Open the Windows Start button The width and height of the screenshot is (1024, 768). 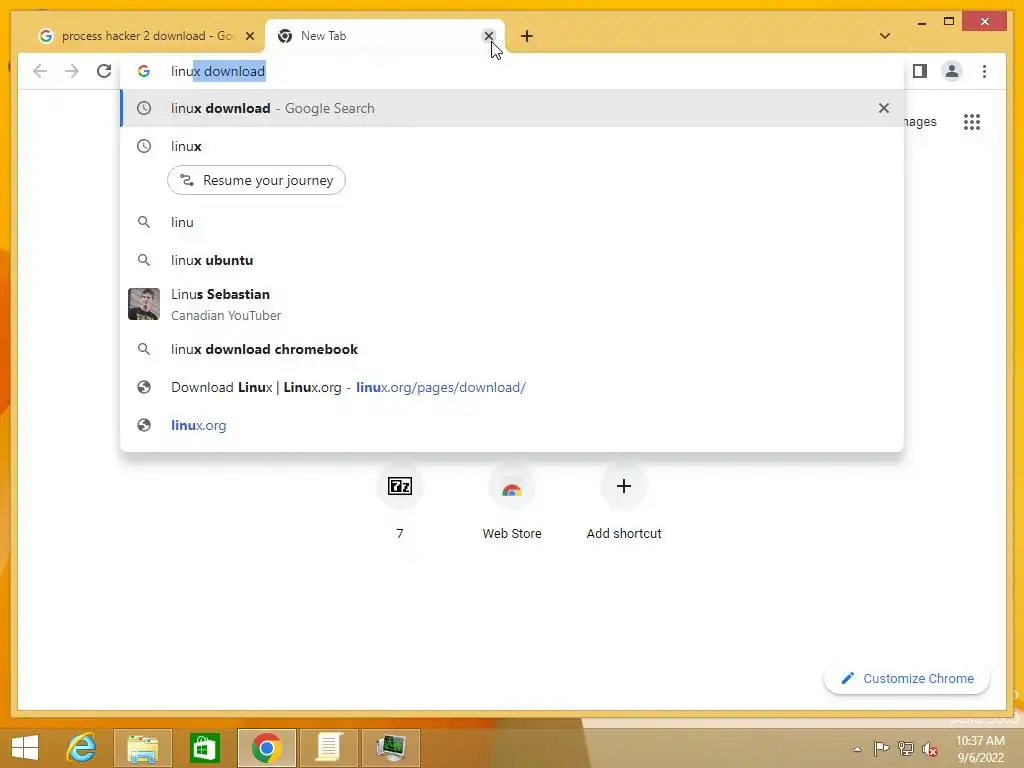point(25,748)
